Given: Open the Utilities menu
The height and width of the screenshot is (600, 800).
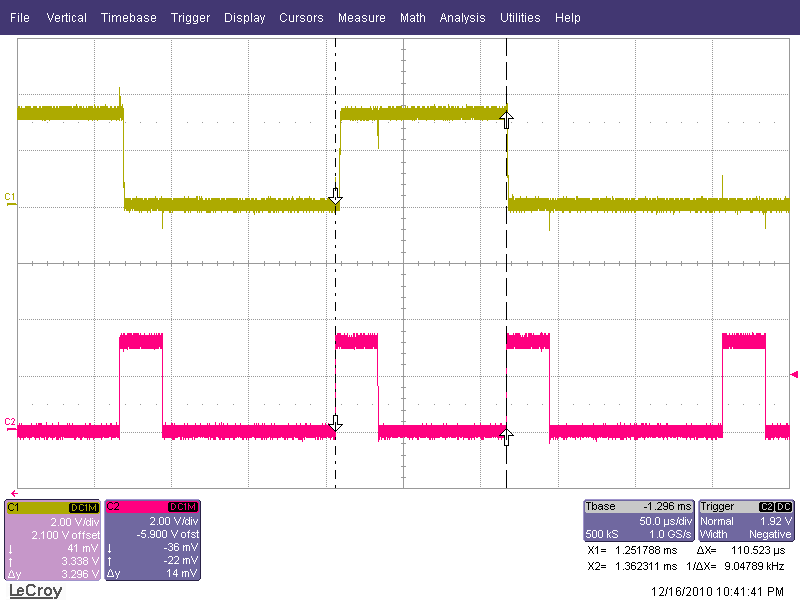Looking at the screenshot, I should [x=520, y=18].
